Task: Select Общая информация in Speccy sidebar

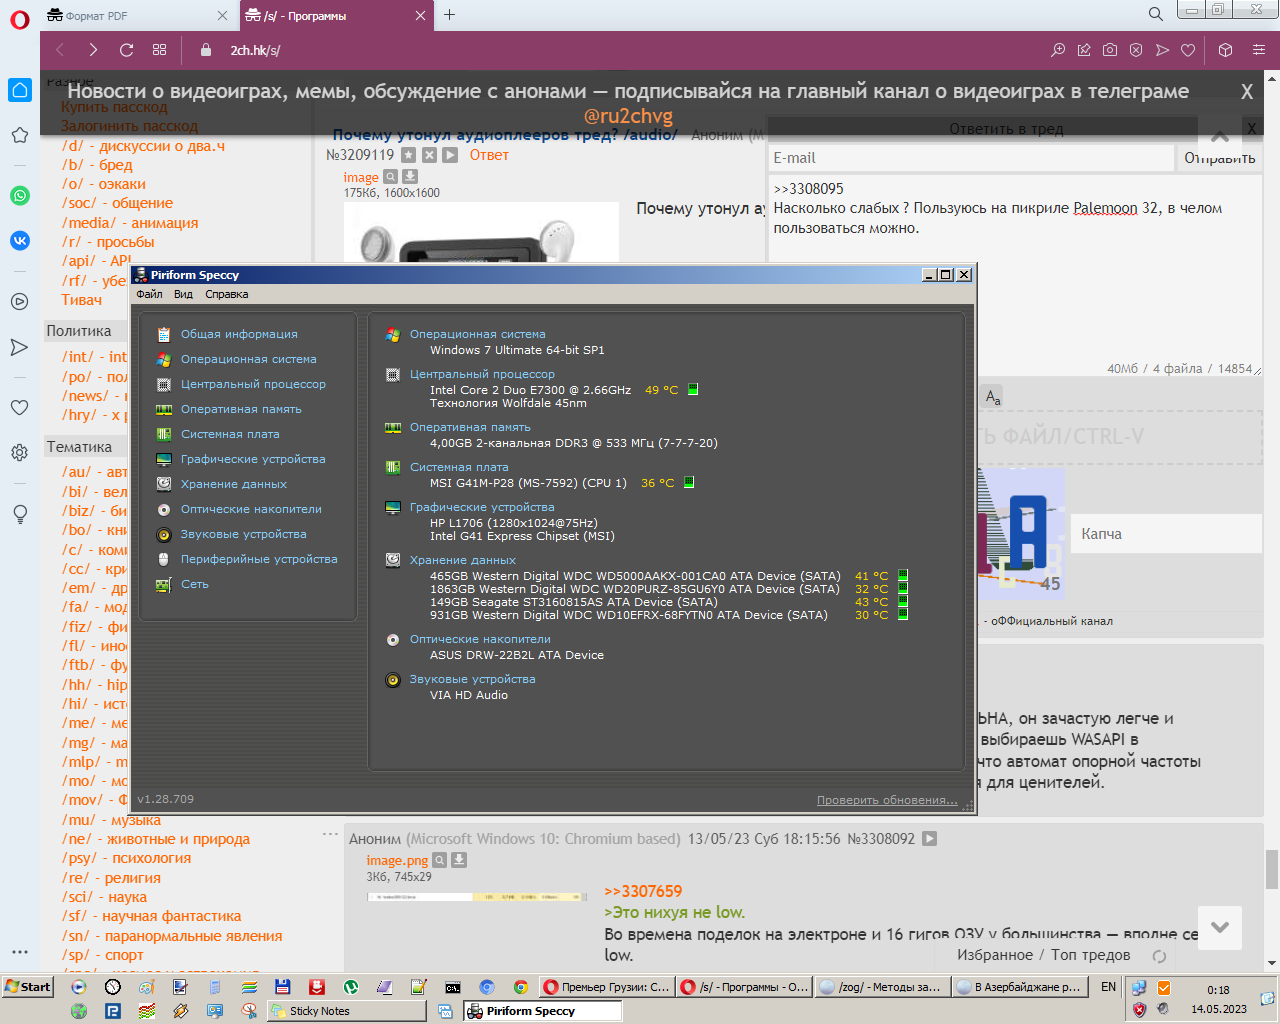Action: click(239, 334)
